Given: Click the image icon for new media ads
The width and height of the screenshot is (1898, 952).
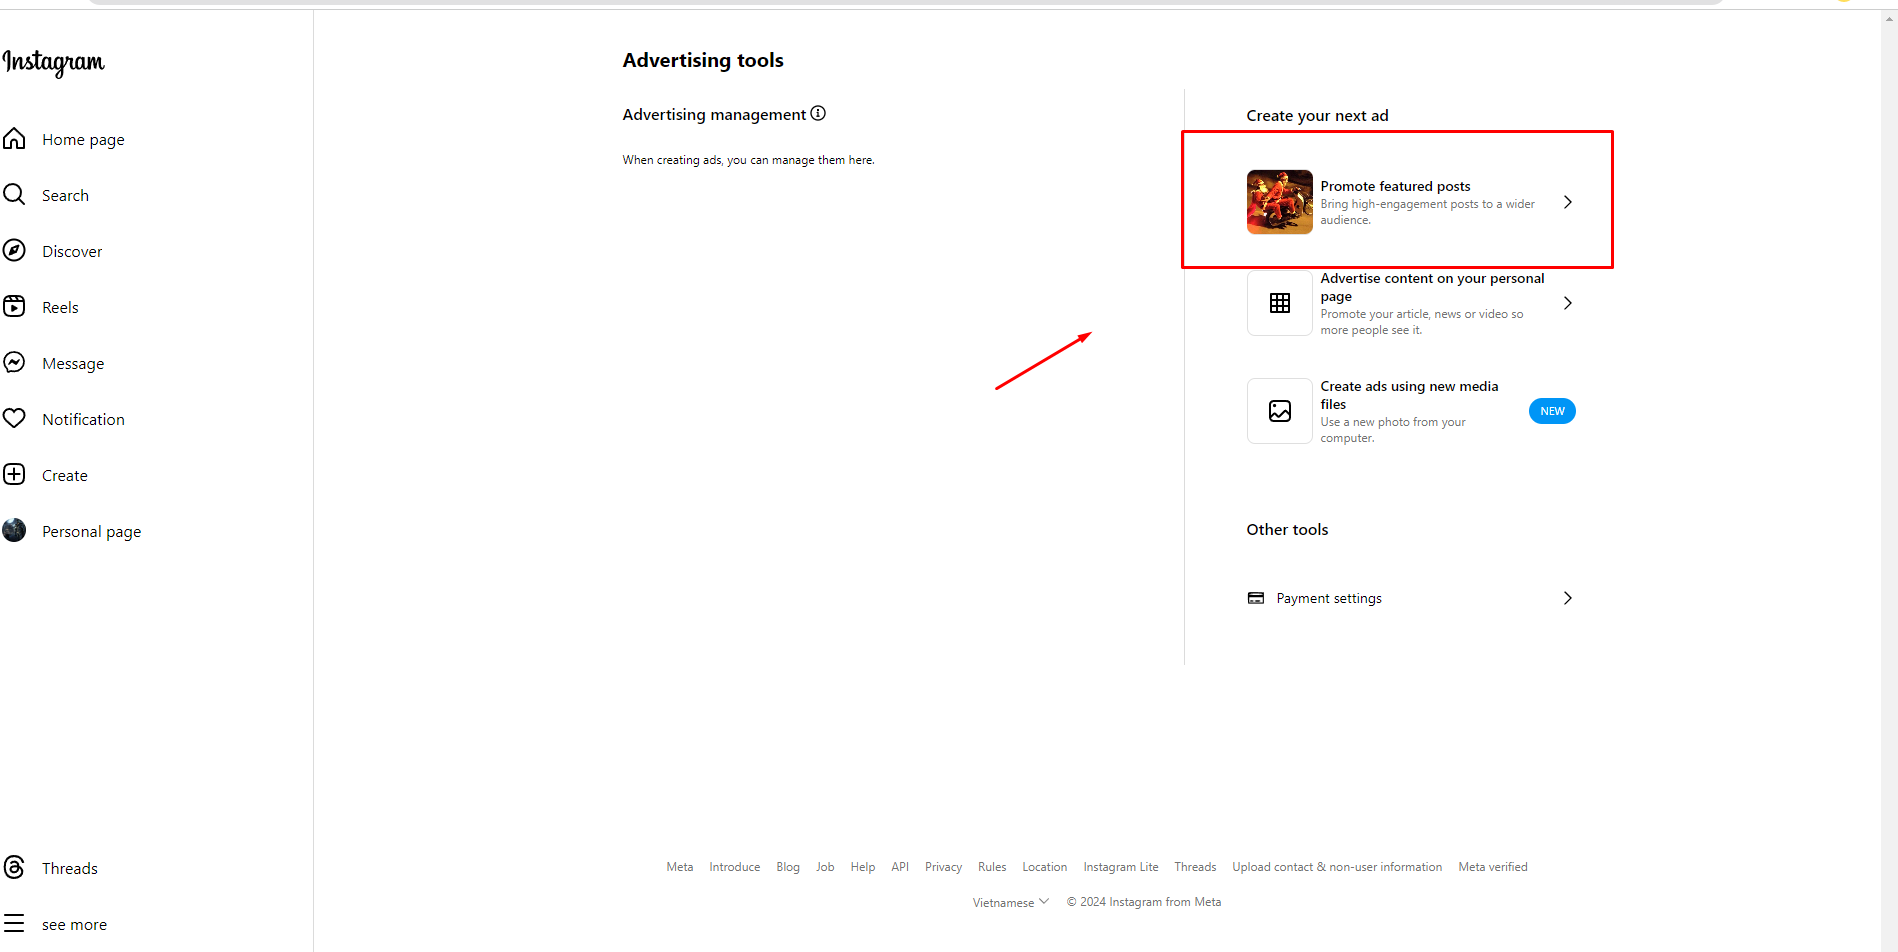Looking at the screenshot, I should point(1280,411).
